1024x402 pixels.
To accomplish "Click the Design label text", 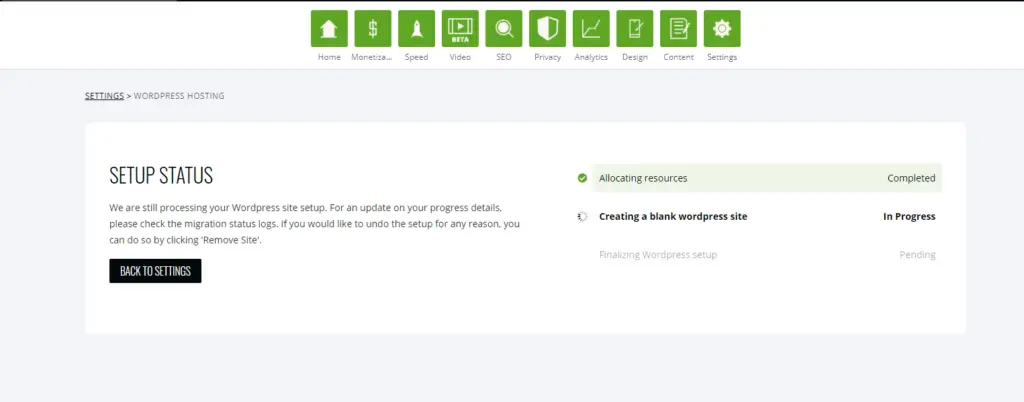I will point(635,57).
